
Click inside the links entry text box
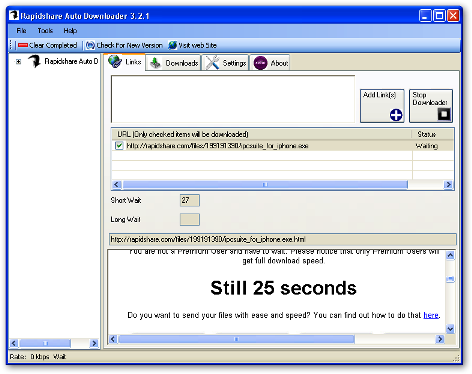point(233,99)
